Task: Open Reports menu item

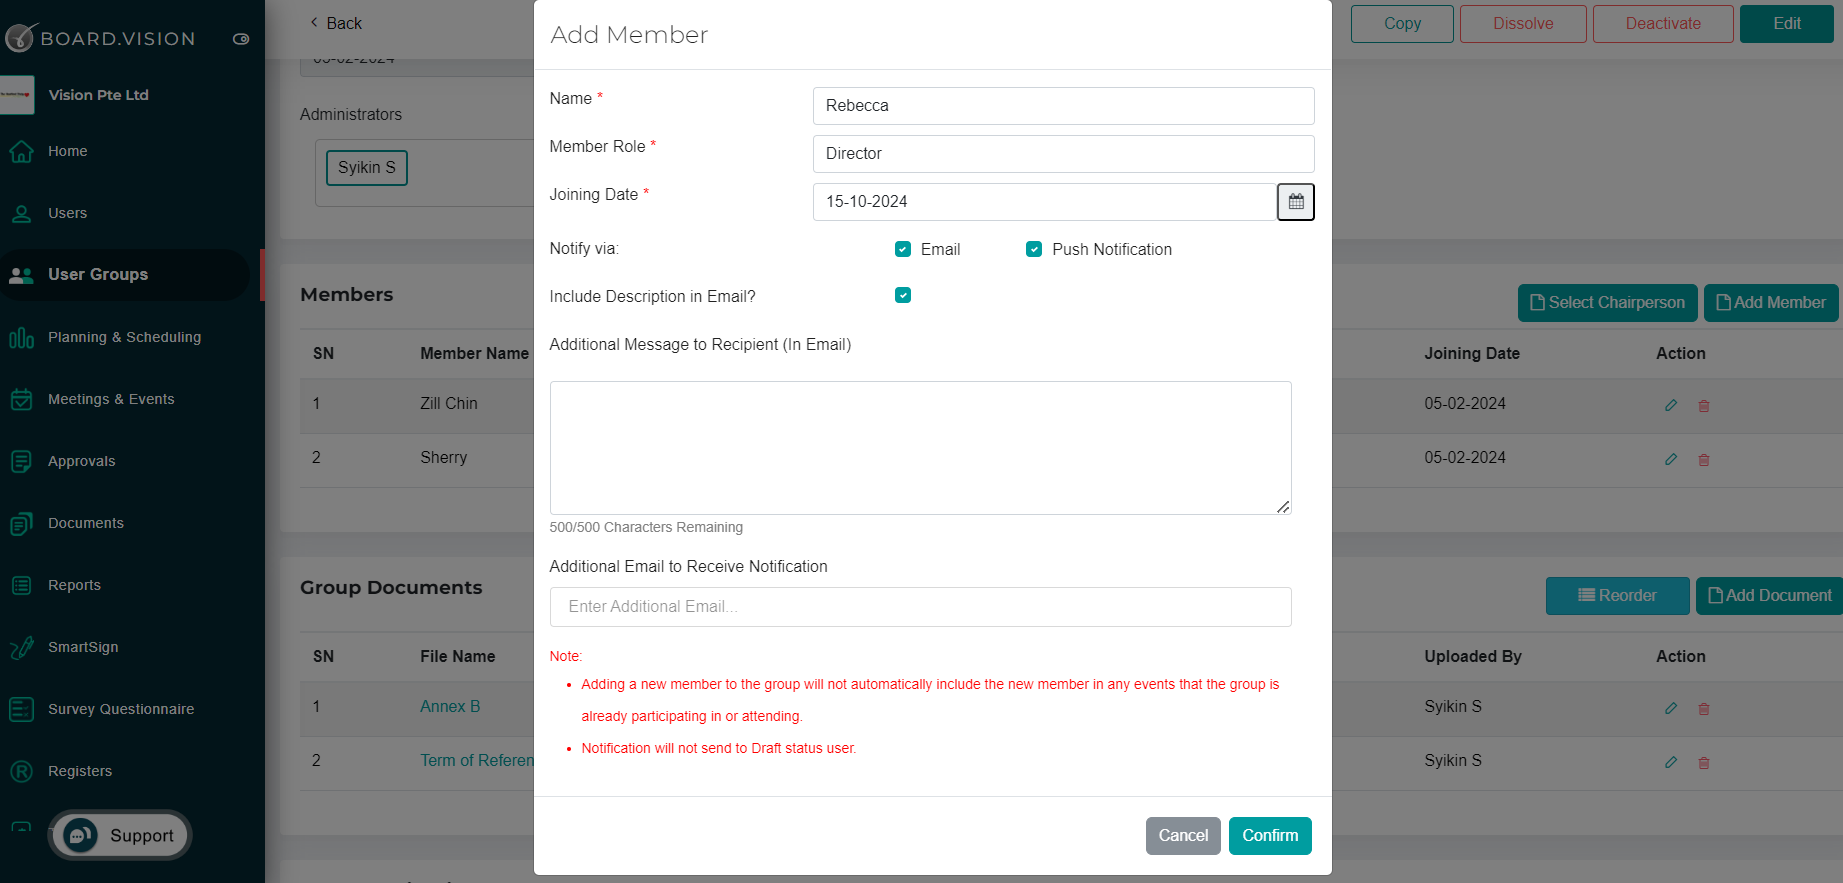Action: click(x=75, y=585)
